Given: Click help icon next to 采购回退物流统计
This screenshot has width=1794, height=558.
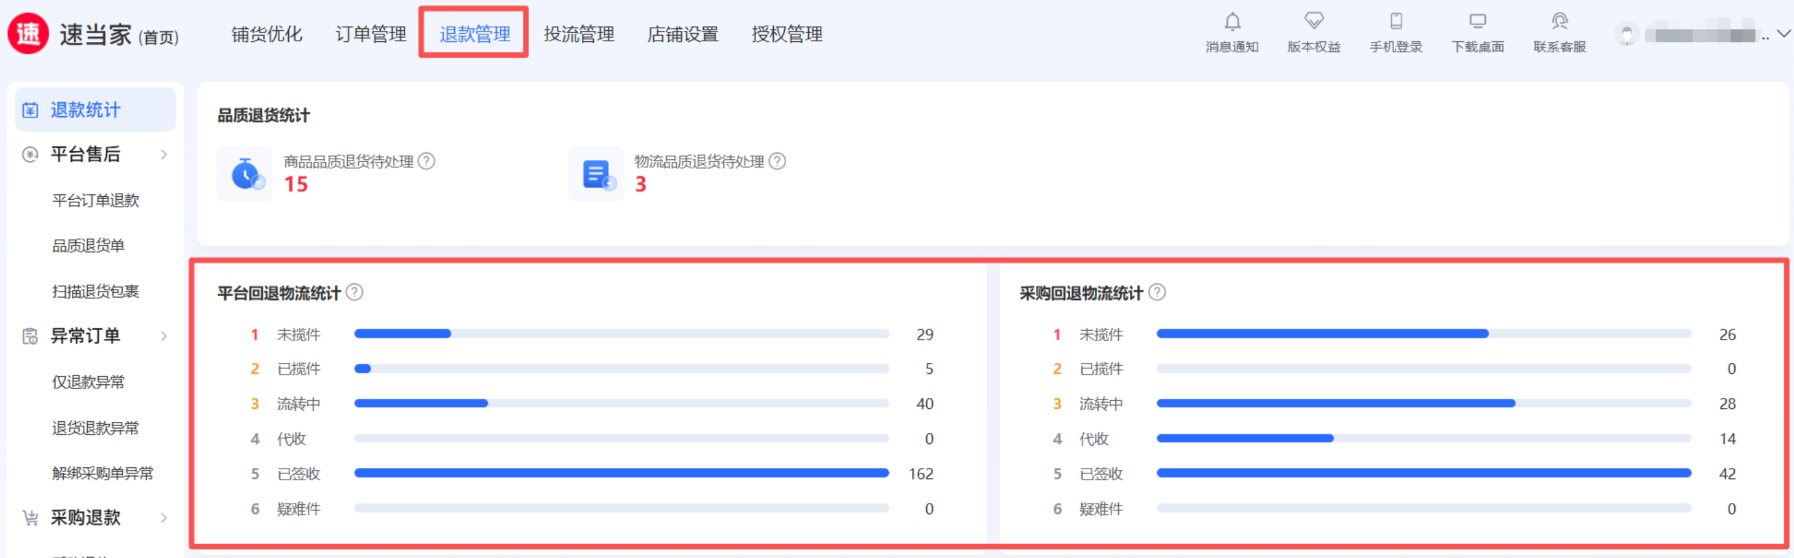Looking at the screenshot, I should [x=1157, y=292].
